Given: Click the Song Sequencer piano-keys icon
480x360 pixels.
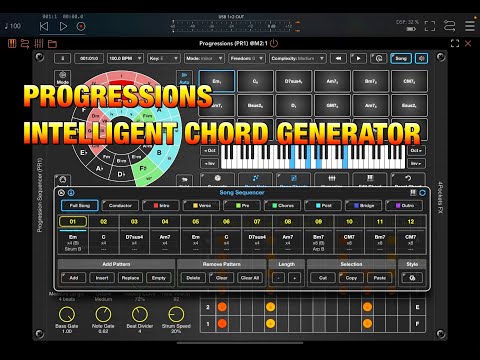Looking at the screenshot, I should click(413, 193).
